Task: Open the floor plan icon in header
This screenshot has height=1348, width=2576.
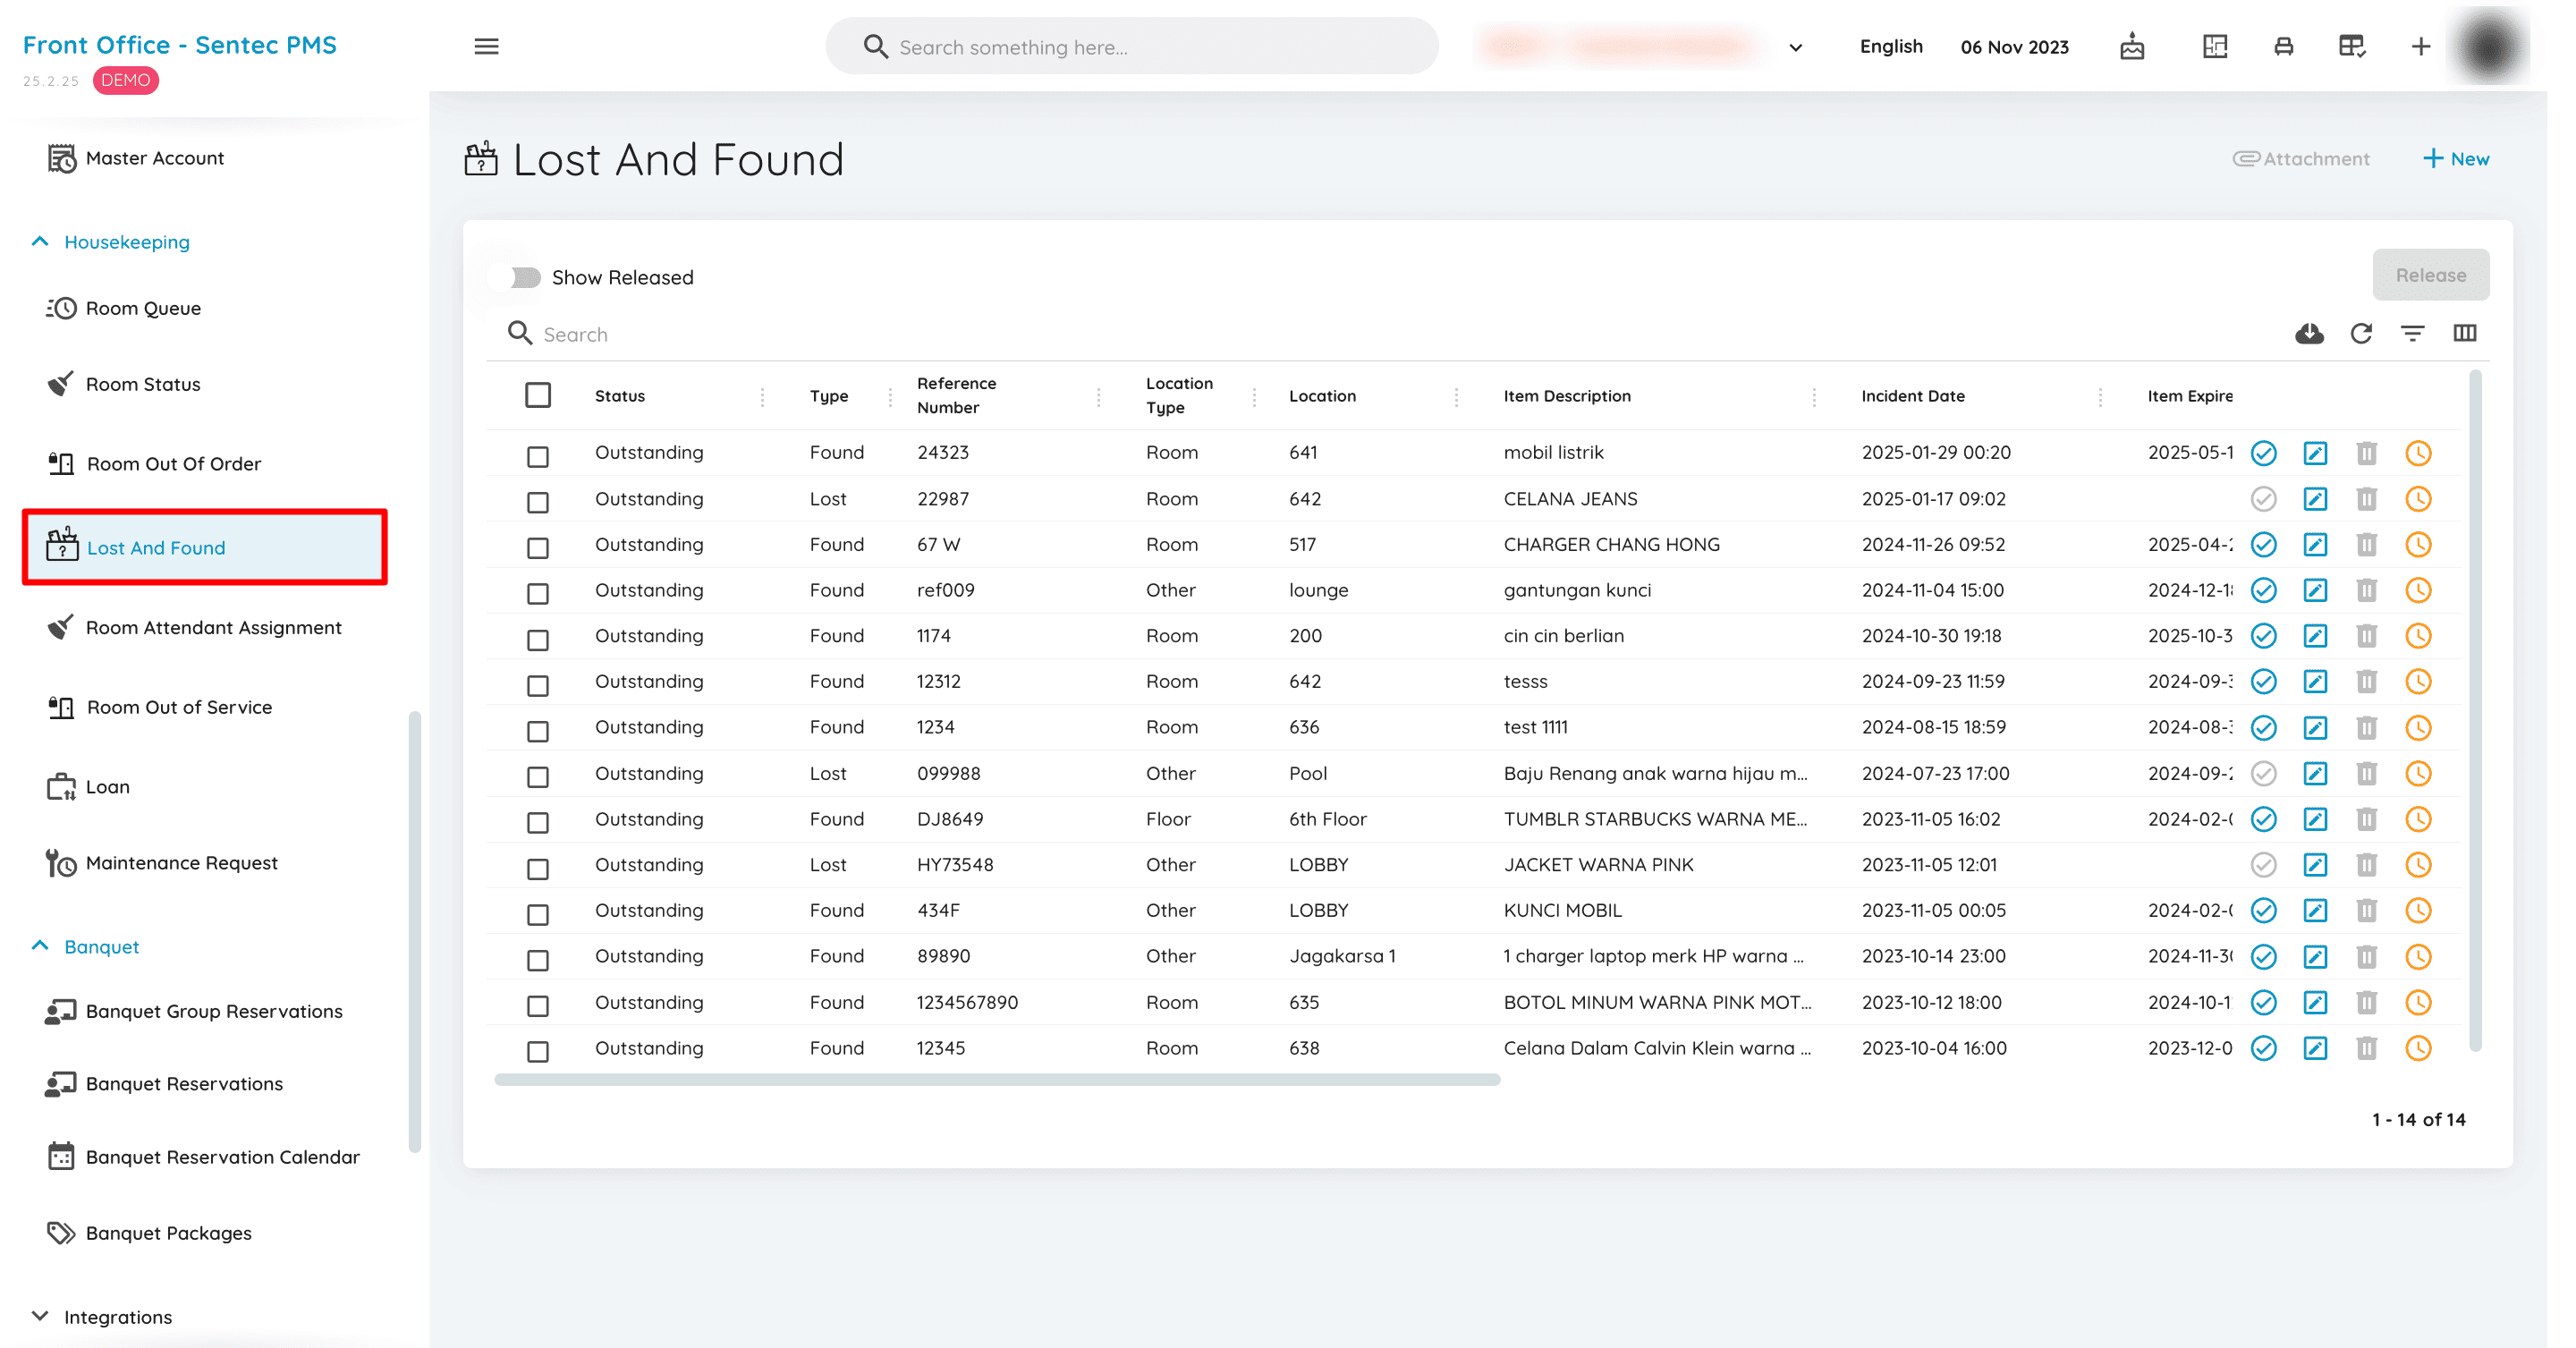Action: click(x=2214, y=46)
